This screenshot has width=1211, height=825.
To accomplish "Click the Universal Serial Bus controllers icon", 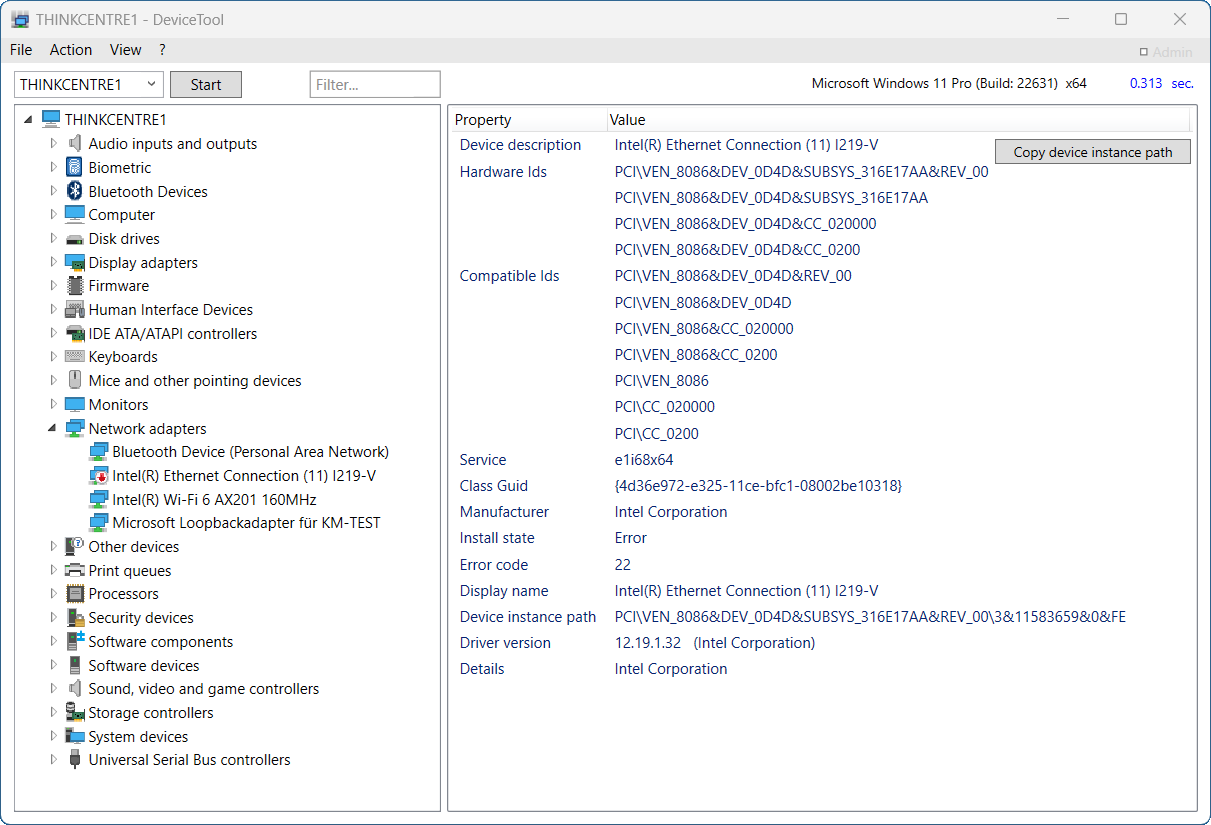I will click(x=74, y=760).
